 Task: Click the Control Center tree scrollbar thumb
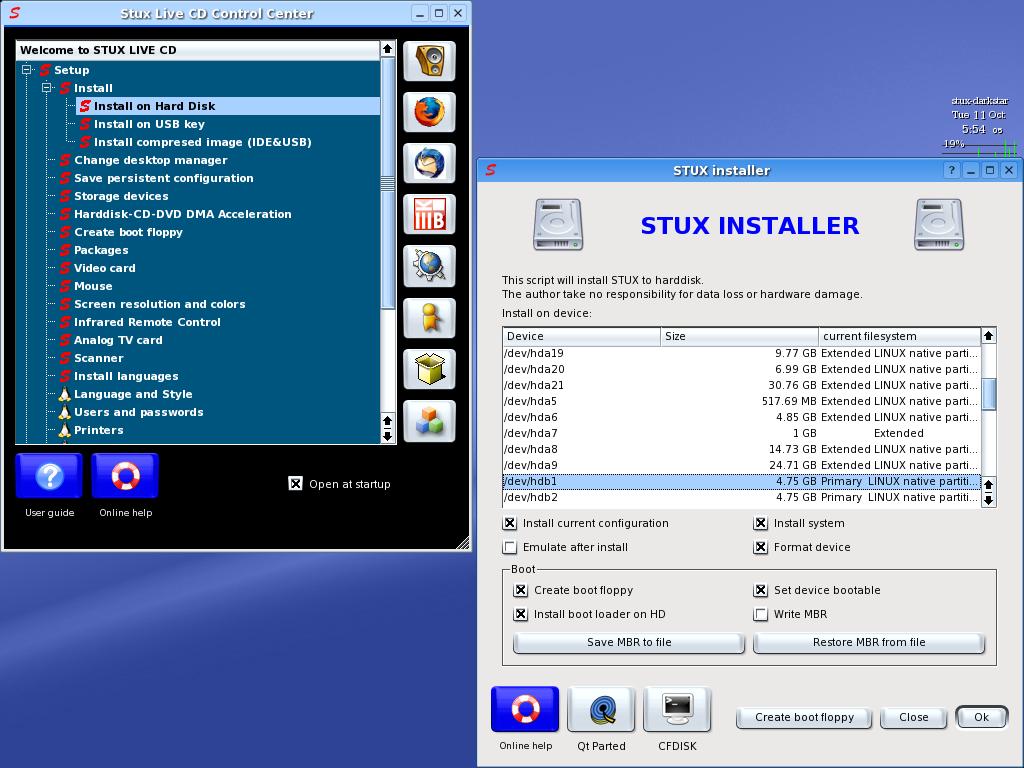coord(387,183)
